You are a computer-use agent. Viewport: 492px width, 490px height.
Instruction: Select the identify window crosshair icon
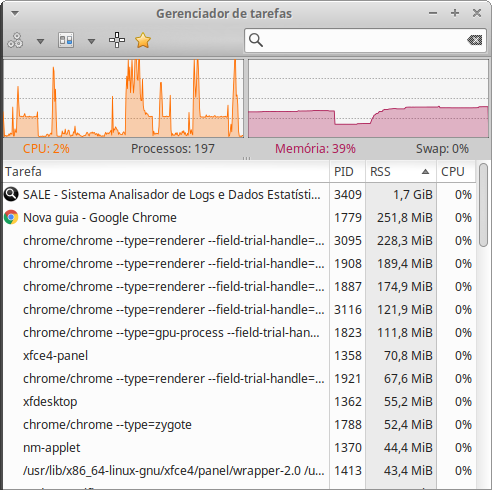[x=117, y=40]
